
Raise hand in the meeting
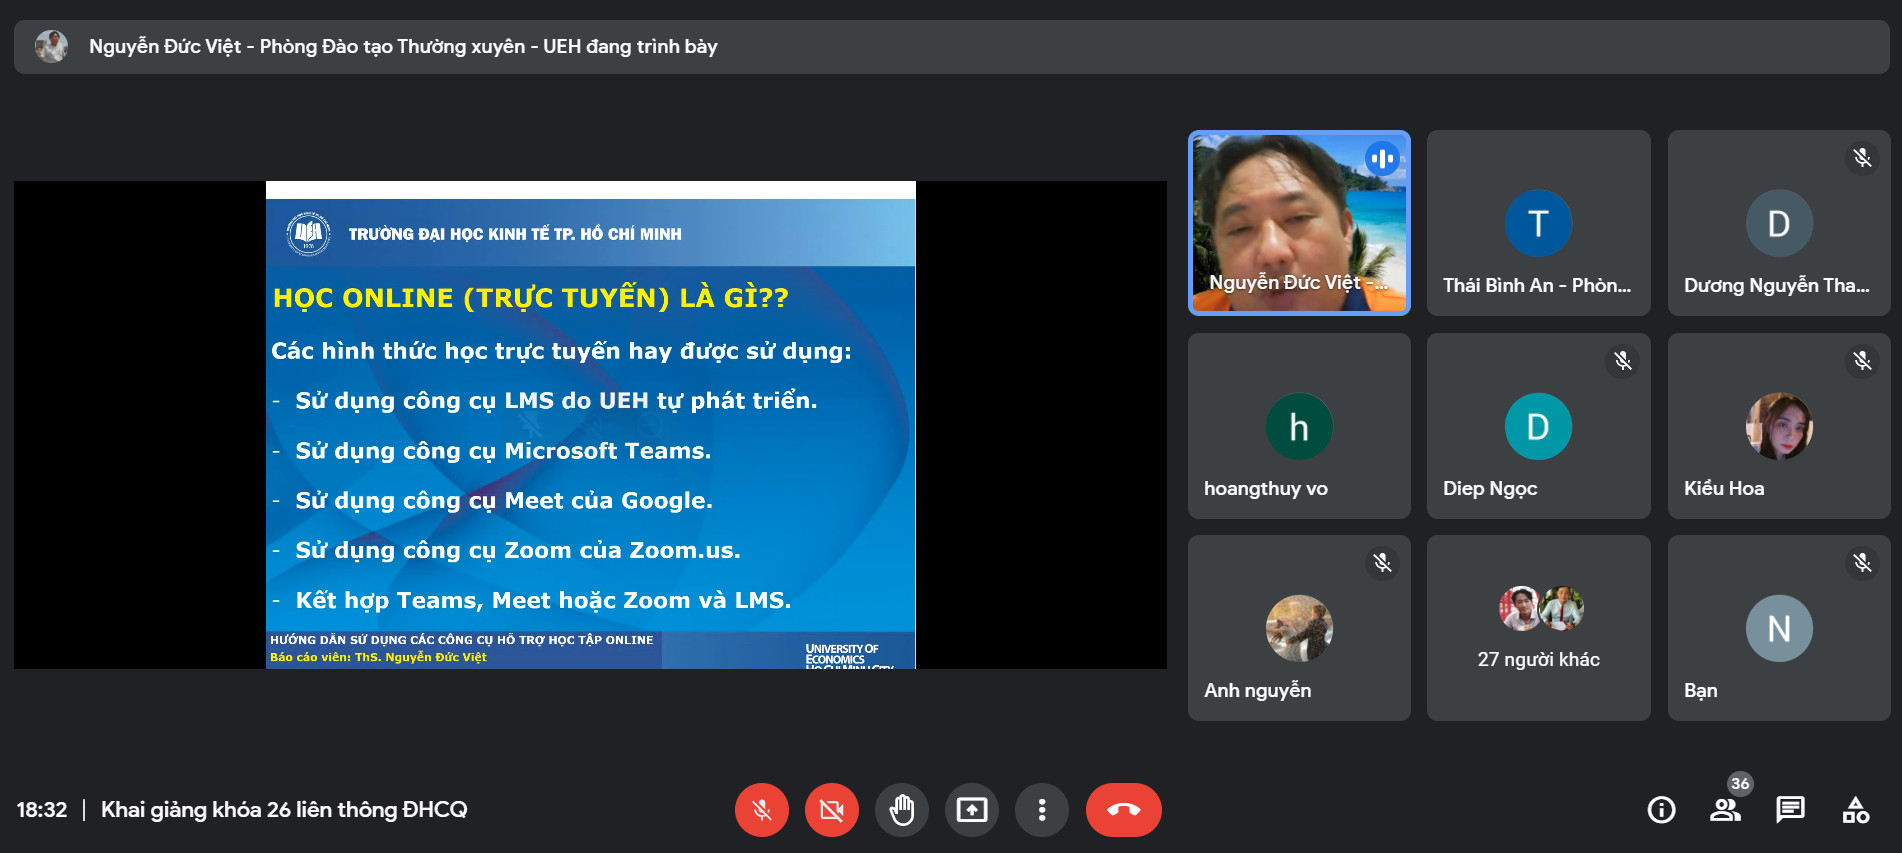coord(902,810)
